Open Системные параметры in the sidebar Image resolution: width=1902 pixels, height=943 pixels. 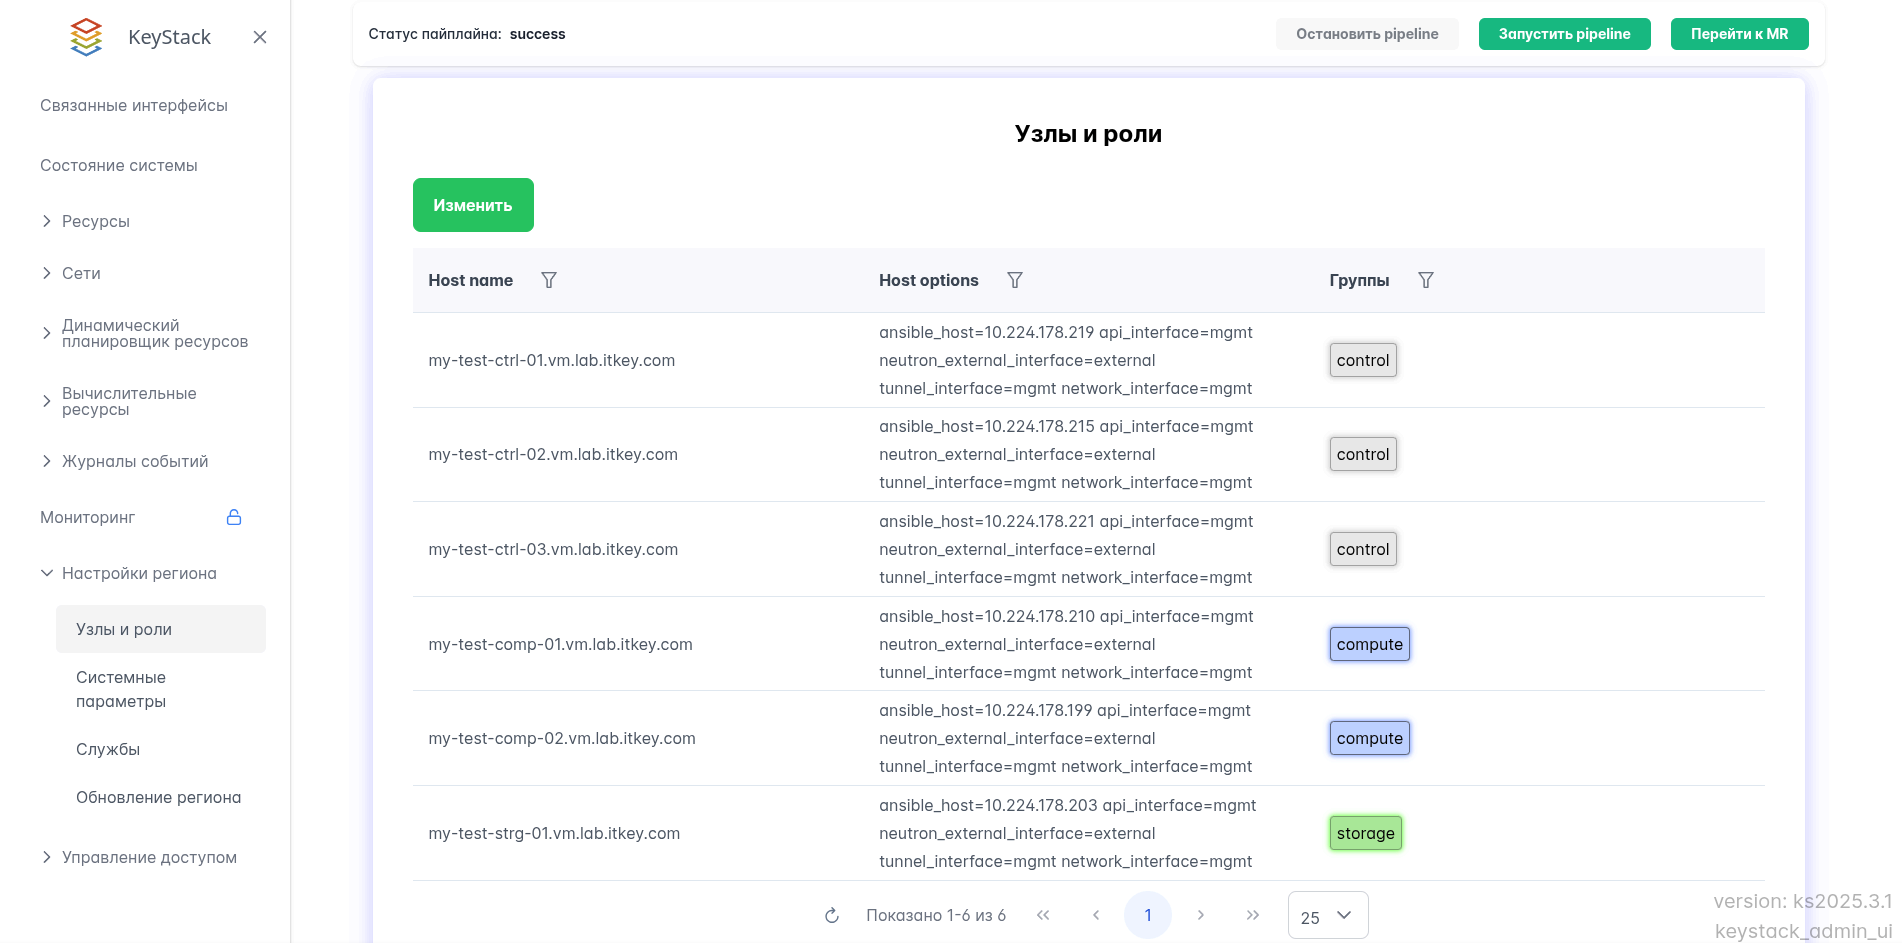(121, 689)
